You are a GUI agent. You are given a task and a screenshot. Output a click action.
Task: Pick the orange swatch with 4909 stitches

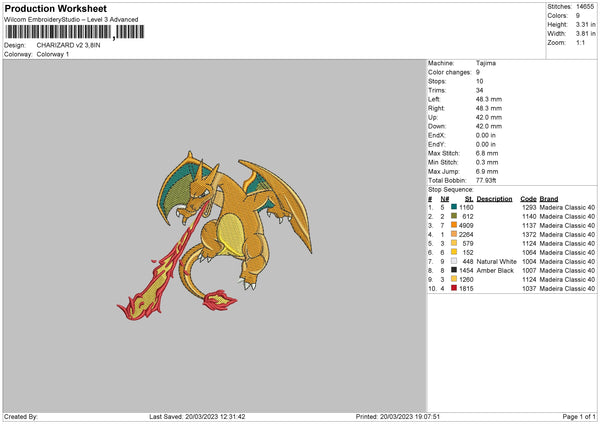pos(454,225)
